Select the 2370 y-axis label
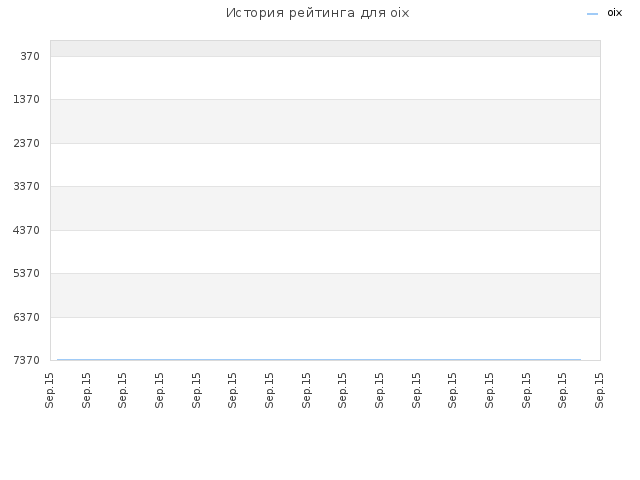Image resolution: width=640 pixels, height=480 pixels. (27, 143)
